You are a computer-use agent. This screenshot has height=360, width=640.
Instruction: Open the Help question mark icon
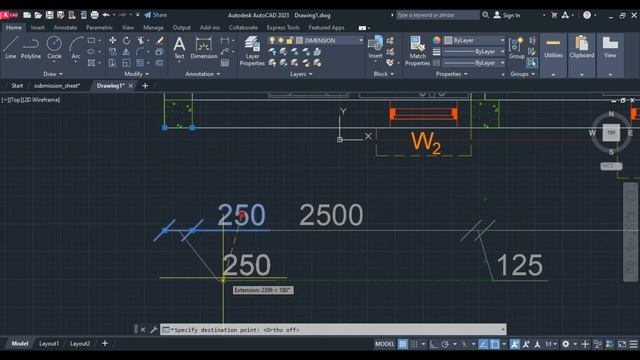tap(587, 15)
